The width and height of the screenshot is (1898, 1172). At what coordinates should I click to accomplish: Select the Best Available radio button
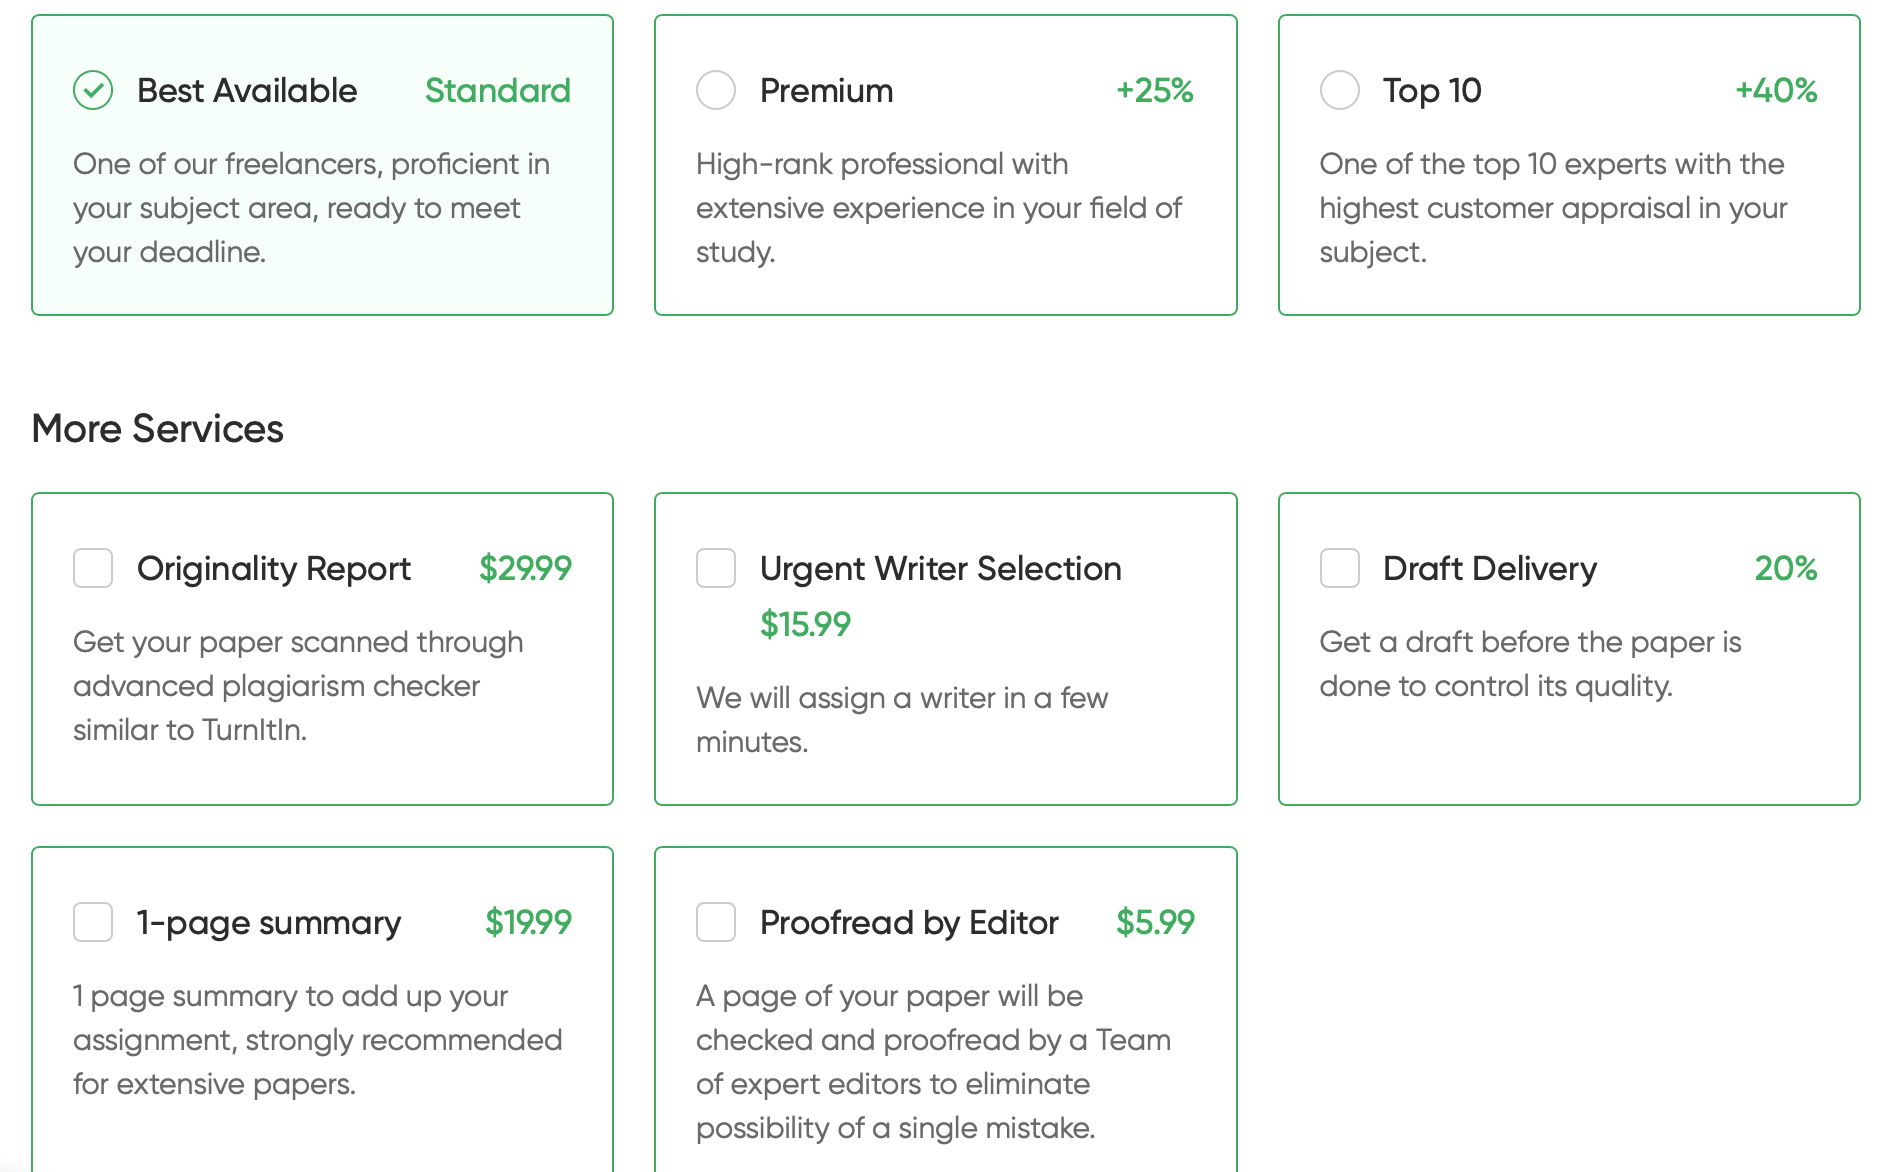click(93, 91)
